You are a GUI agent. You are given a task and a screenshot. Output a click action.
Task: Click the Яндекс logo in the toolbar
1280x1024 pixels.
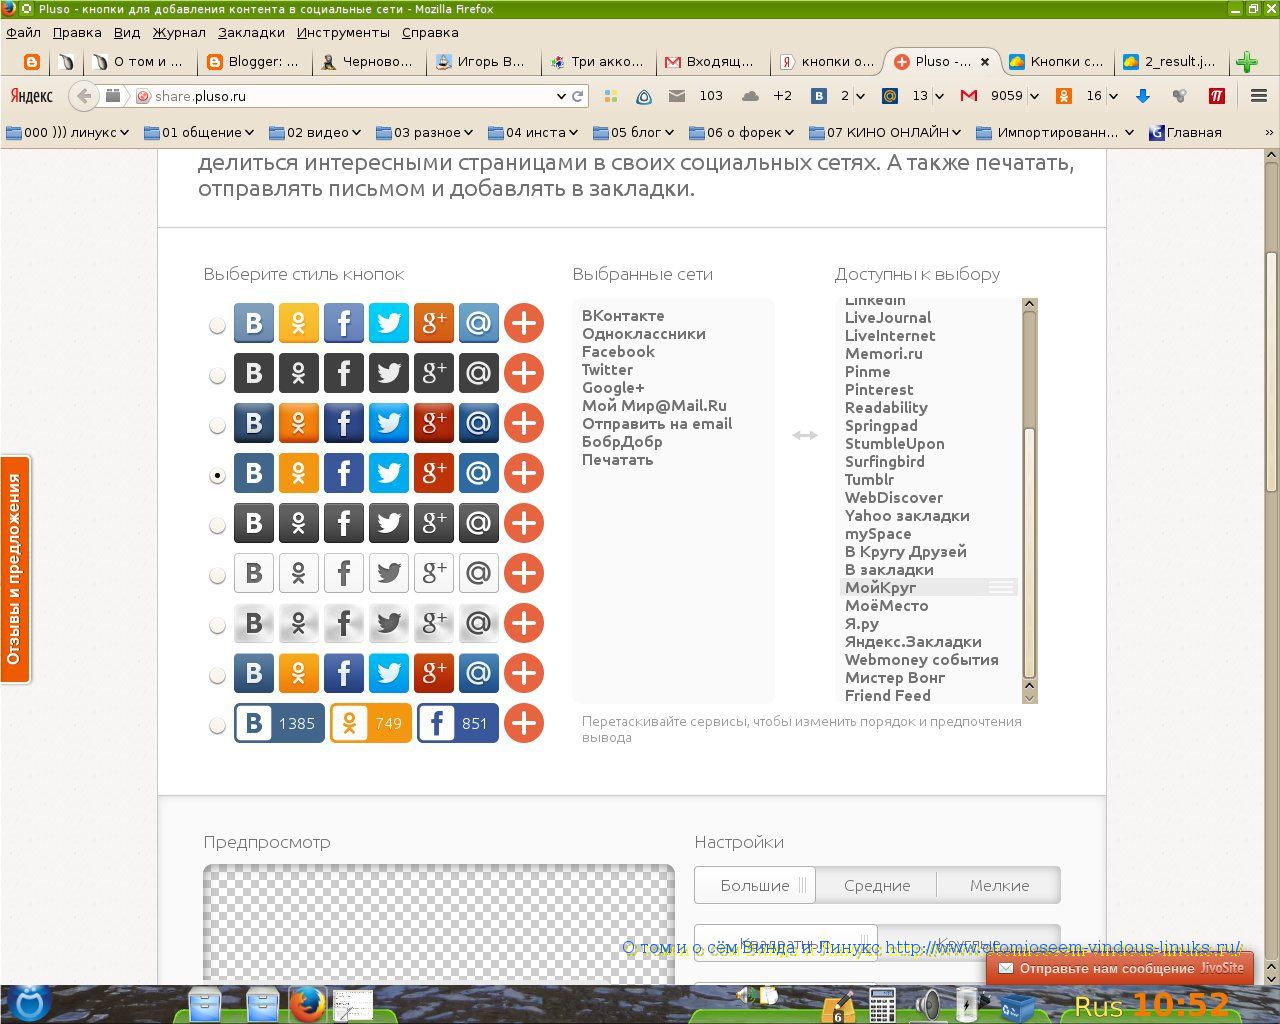[31, 96]
